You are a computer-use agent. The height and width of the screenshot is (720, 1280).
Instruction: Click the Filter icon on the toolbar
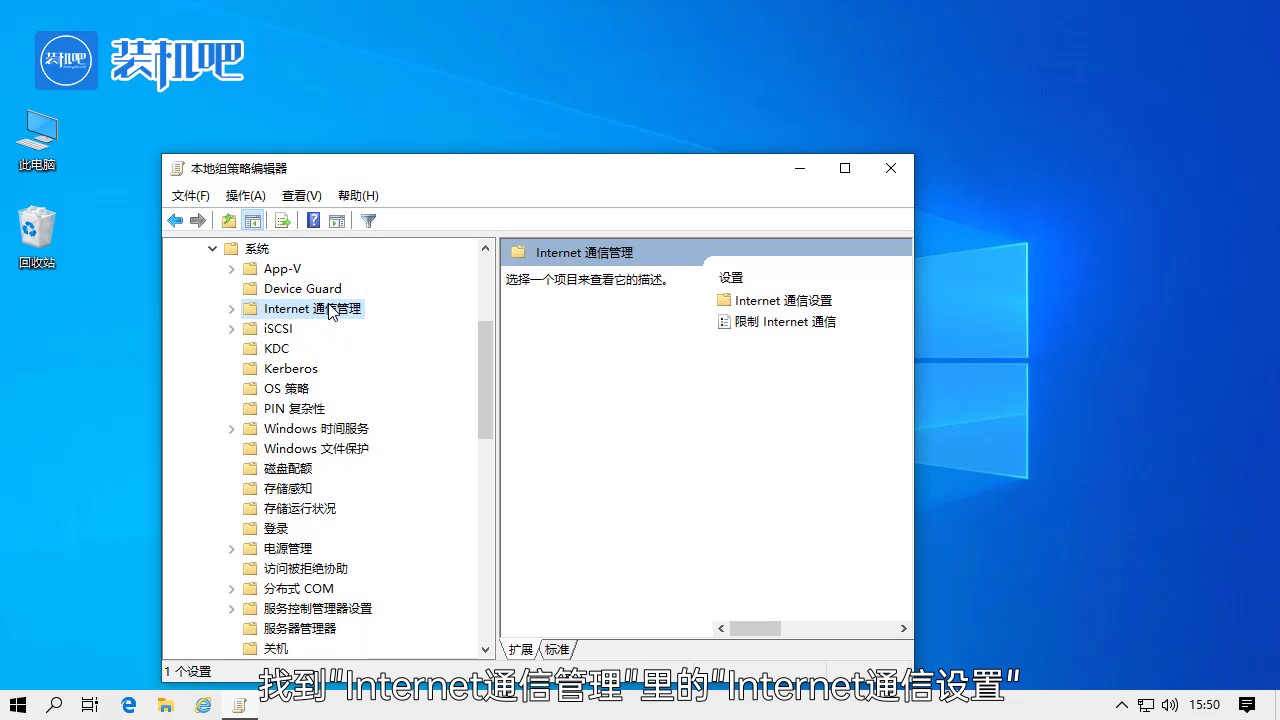coord(368,220)
